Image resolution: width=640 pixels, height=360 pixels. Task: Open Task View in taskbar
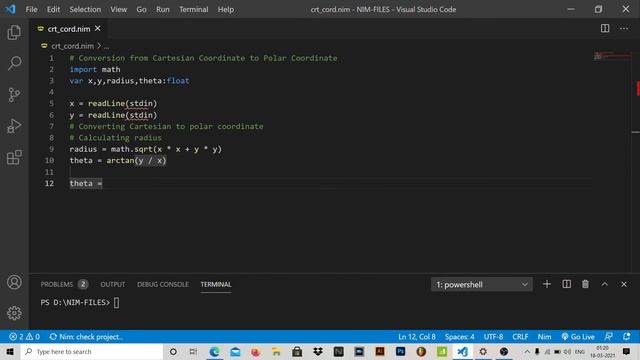[193, 351]
